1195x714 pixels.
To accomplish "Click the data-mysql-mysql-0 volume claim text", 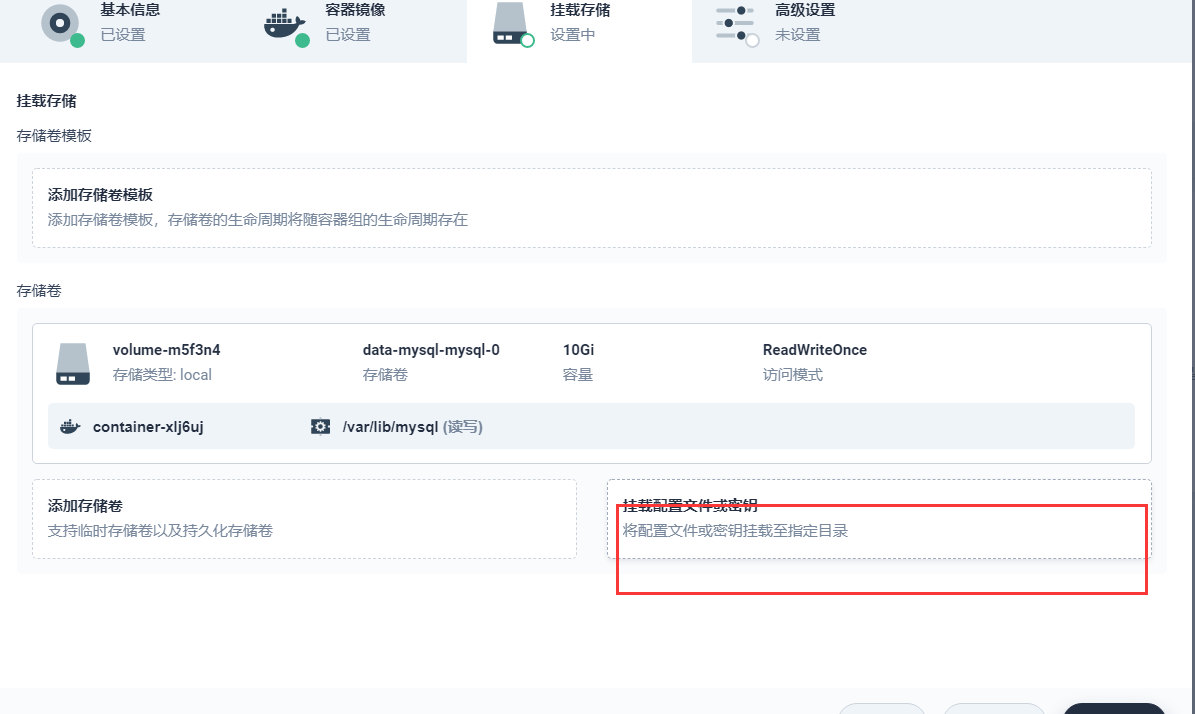I will [x=431, y=350].
